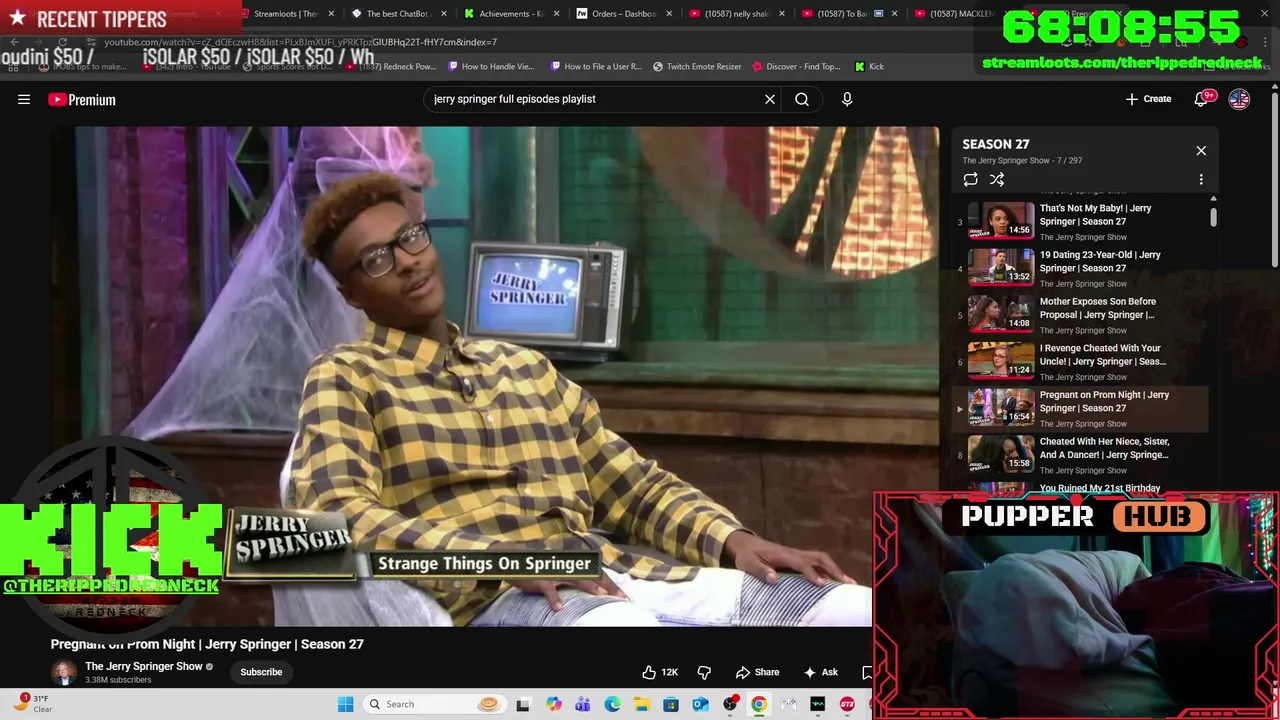Open the account avatar menu
The width and height of the screenshot is (1280, 720).
pos(1239,99)
